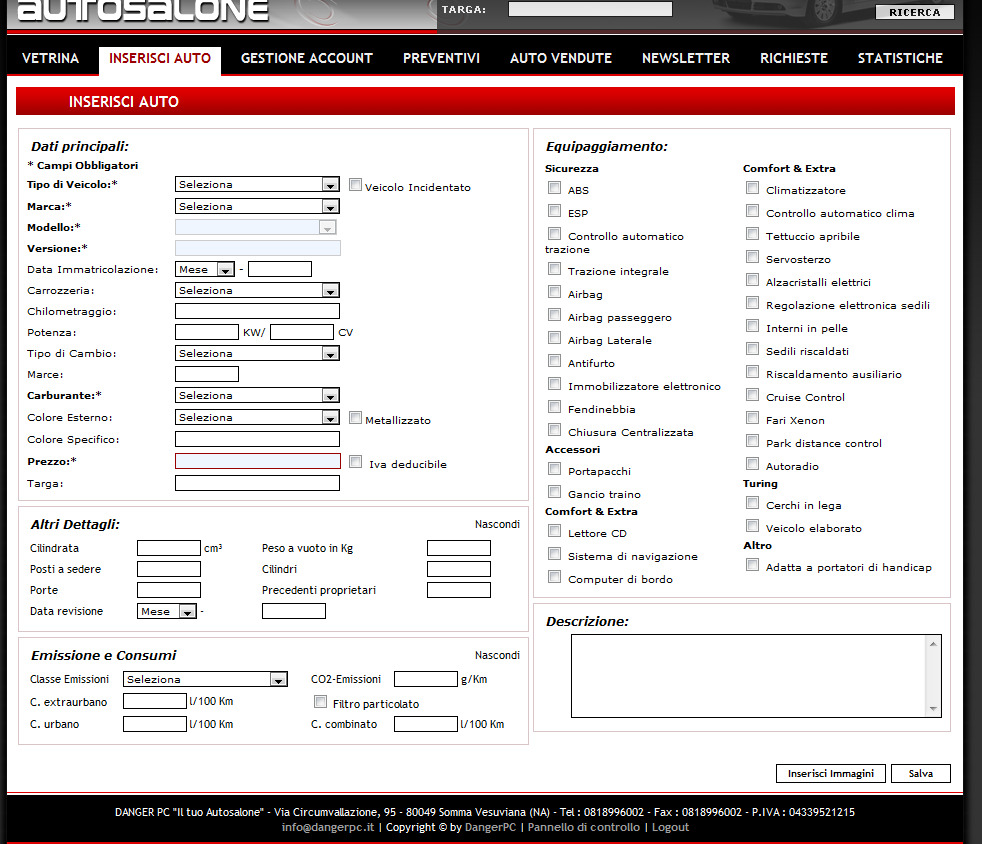Tick the Portapacchi checkbox

(554, 468)
